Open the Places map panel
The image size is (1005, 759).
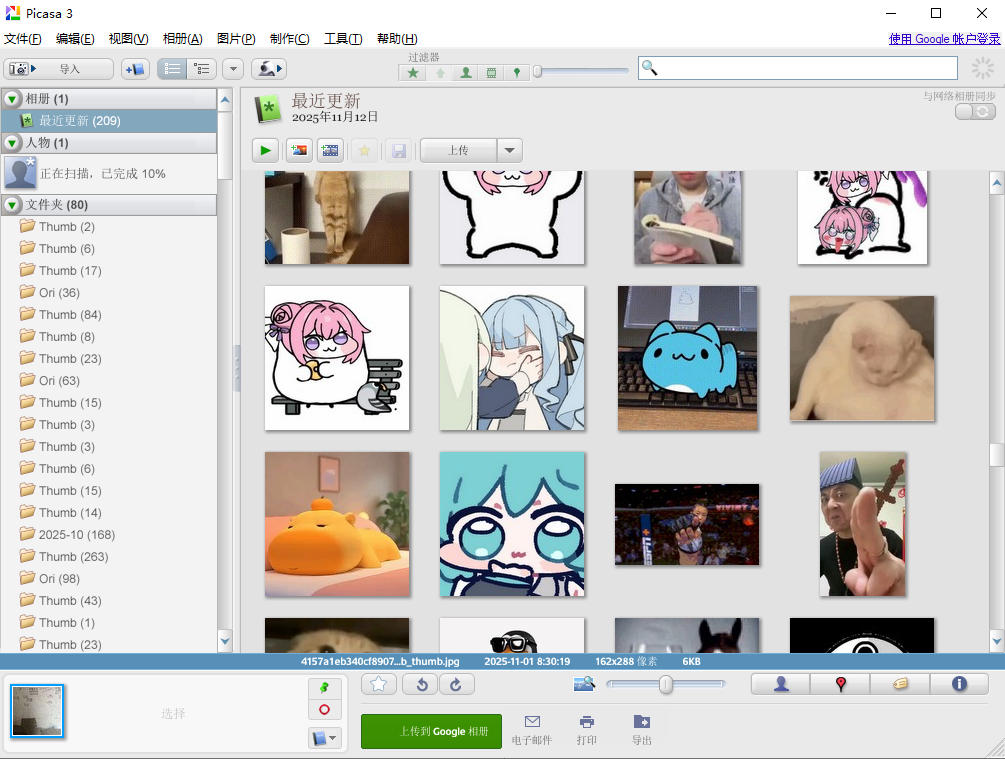pyautogui.click(x=841, y=684)
